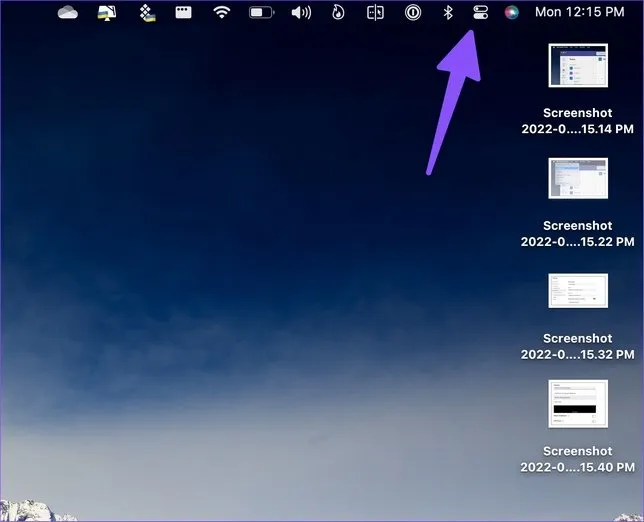Image resolution: width=644 pixels, height=522 pixels.
Task: Open the window-shaped menu bar icon
Action: point(183,13)
